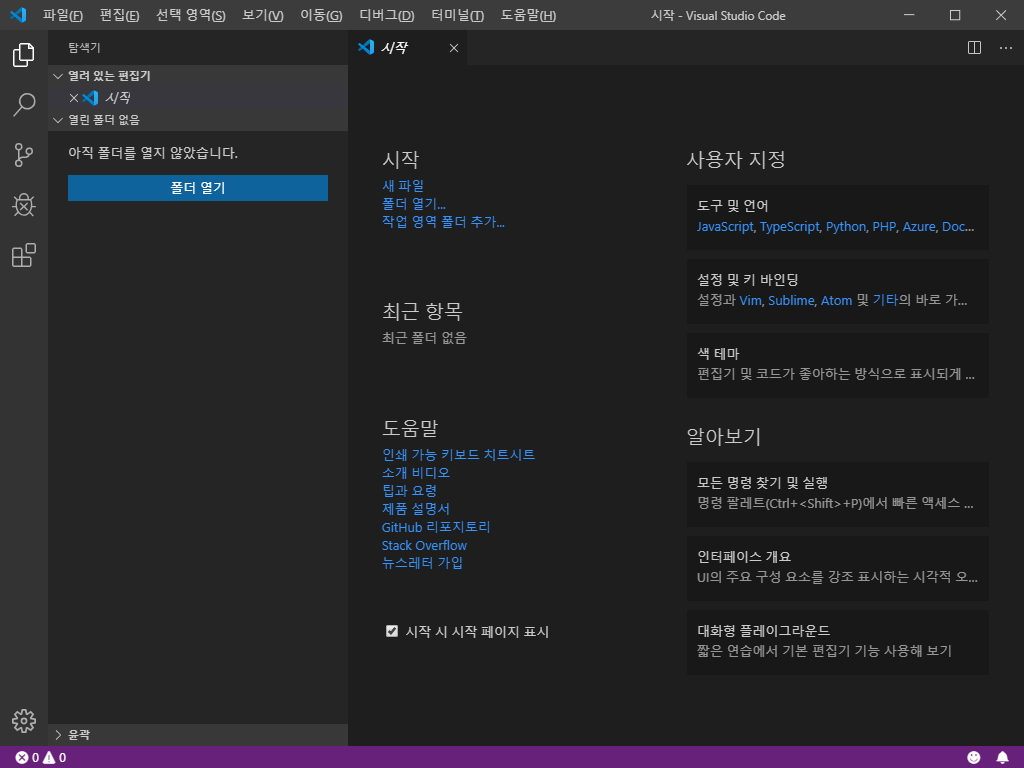Open the 편집(E) menu

(x=120, y=15)
